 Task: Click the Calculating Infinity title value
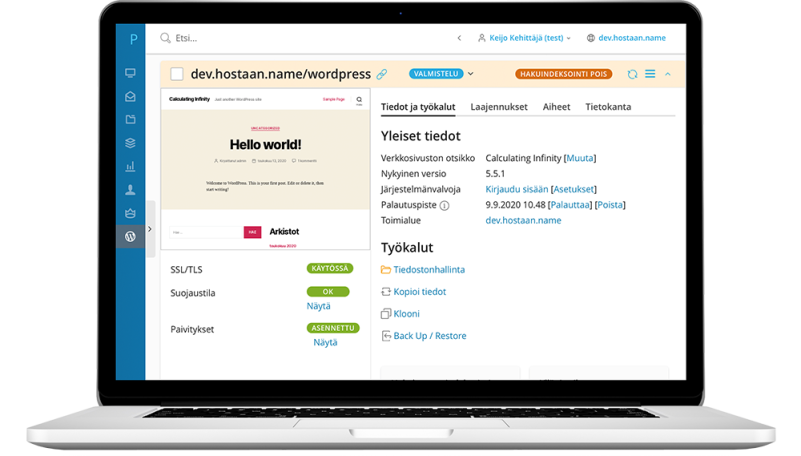coord(523,158)
